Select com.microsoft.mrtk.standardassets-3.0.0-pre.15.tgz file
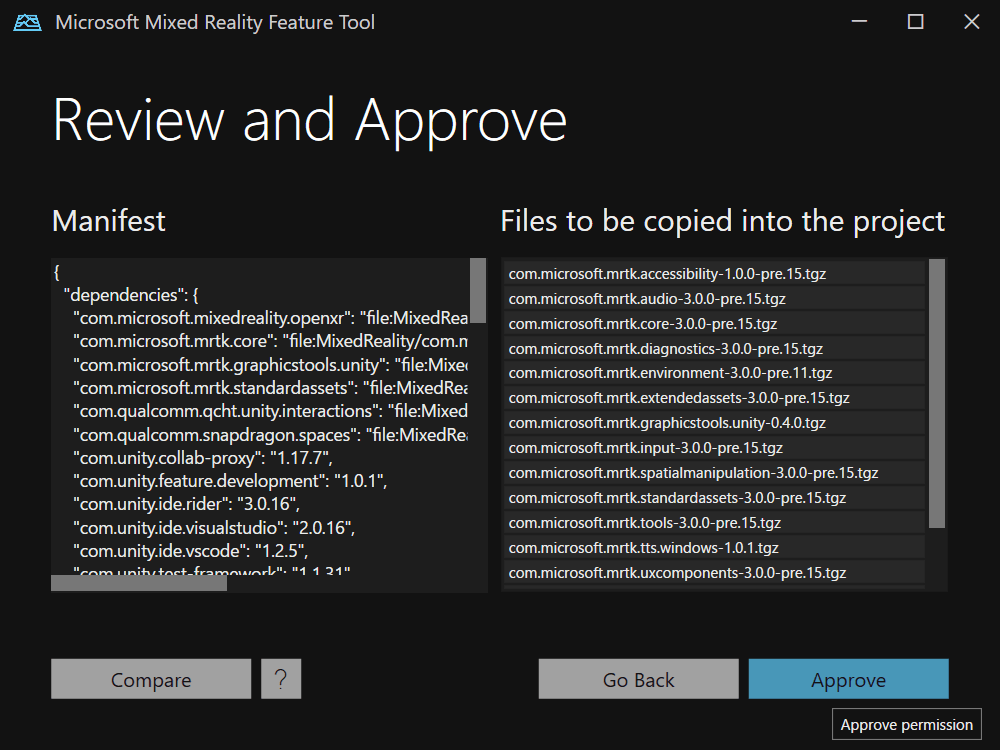This screenshot has width=1000, height=750. 714,497
